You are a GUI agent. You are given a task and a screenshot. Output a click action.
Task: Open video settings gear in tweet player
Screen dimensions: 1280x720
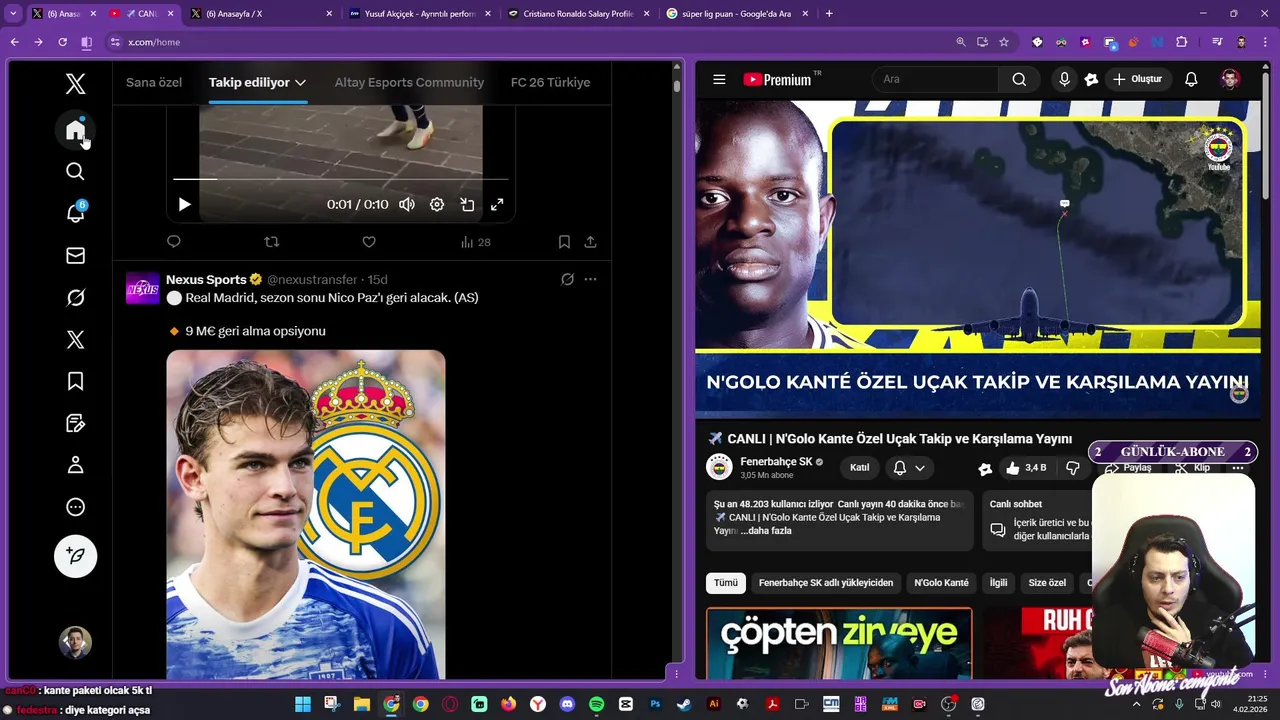click(x=437, y=204)
